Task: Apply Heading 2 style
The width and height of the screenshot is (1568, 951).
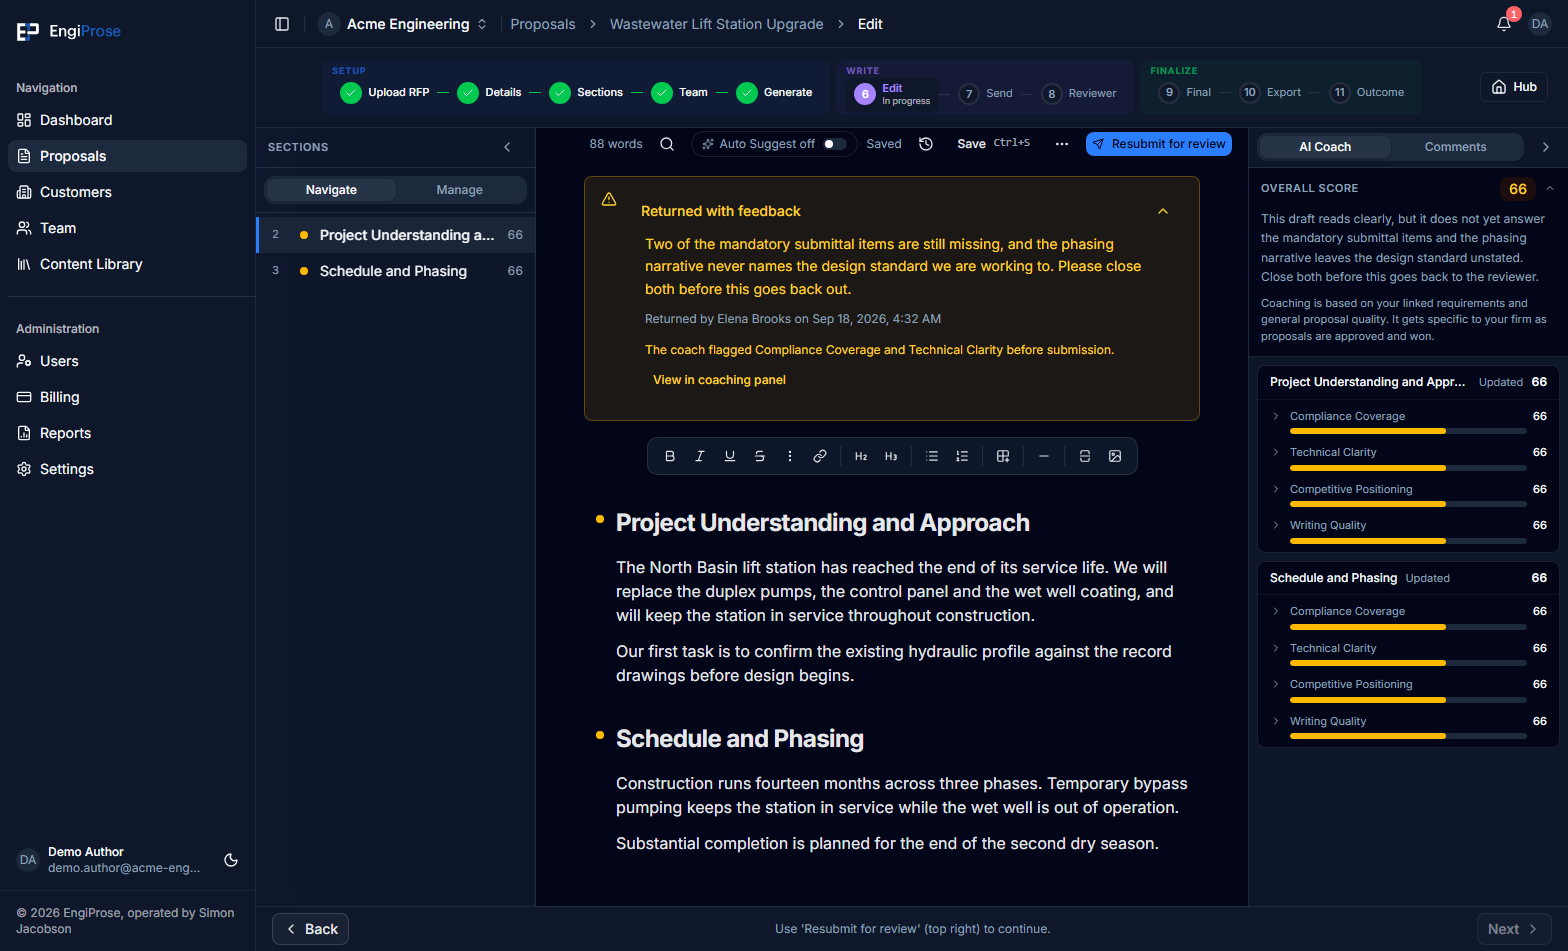Action: [861, 456]
